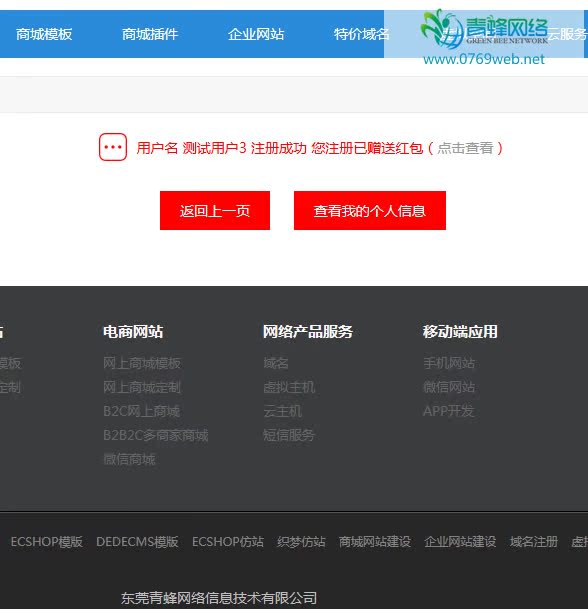Click the 返回上一页 button
This screenshot has width=588, height=609.
tap(215, 211)
